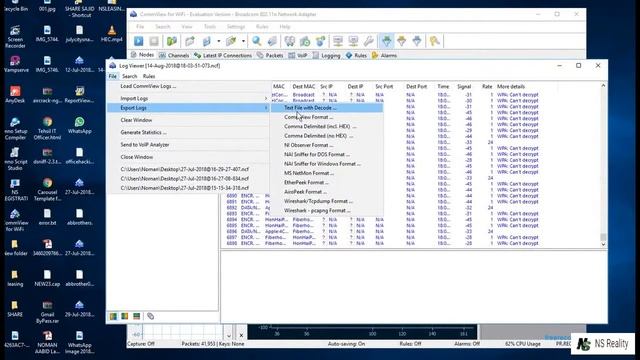
Task: Open the HEC.mp4 desktop file
Action: click(x=111, y=33)
